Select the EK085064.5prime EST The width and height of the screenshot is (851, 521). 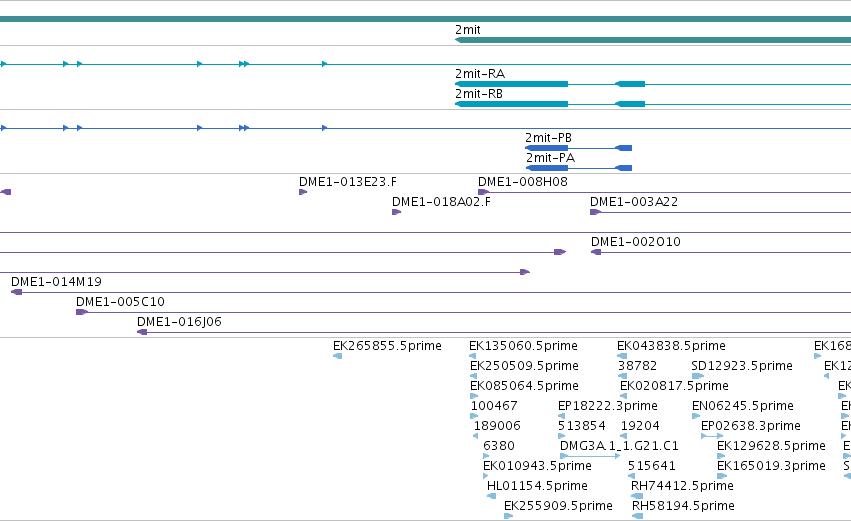tap(524, 386)
